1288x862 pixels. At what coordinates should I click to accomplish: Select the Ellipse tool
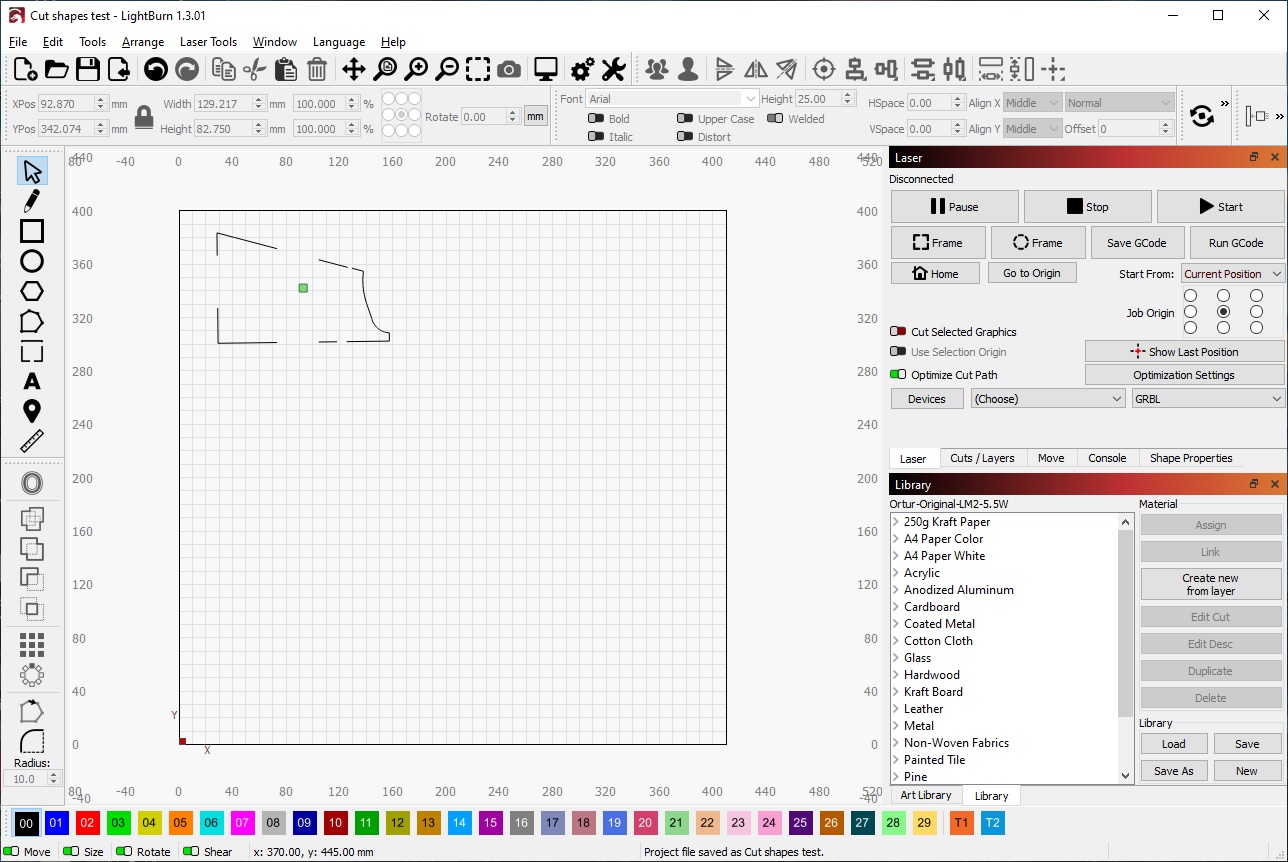[x=32, y=261]
